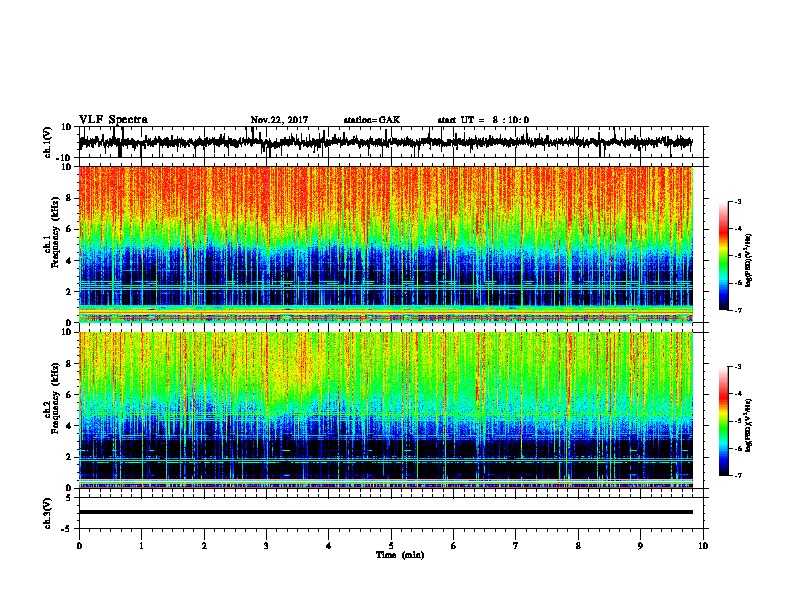Select the date text "Nov.22, 2017"
Image resolution: width=792 pixels, height=612 pixels.
click(x=279, y=120)
